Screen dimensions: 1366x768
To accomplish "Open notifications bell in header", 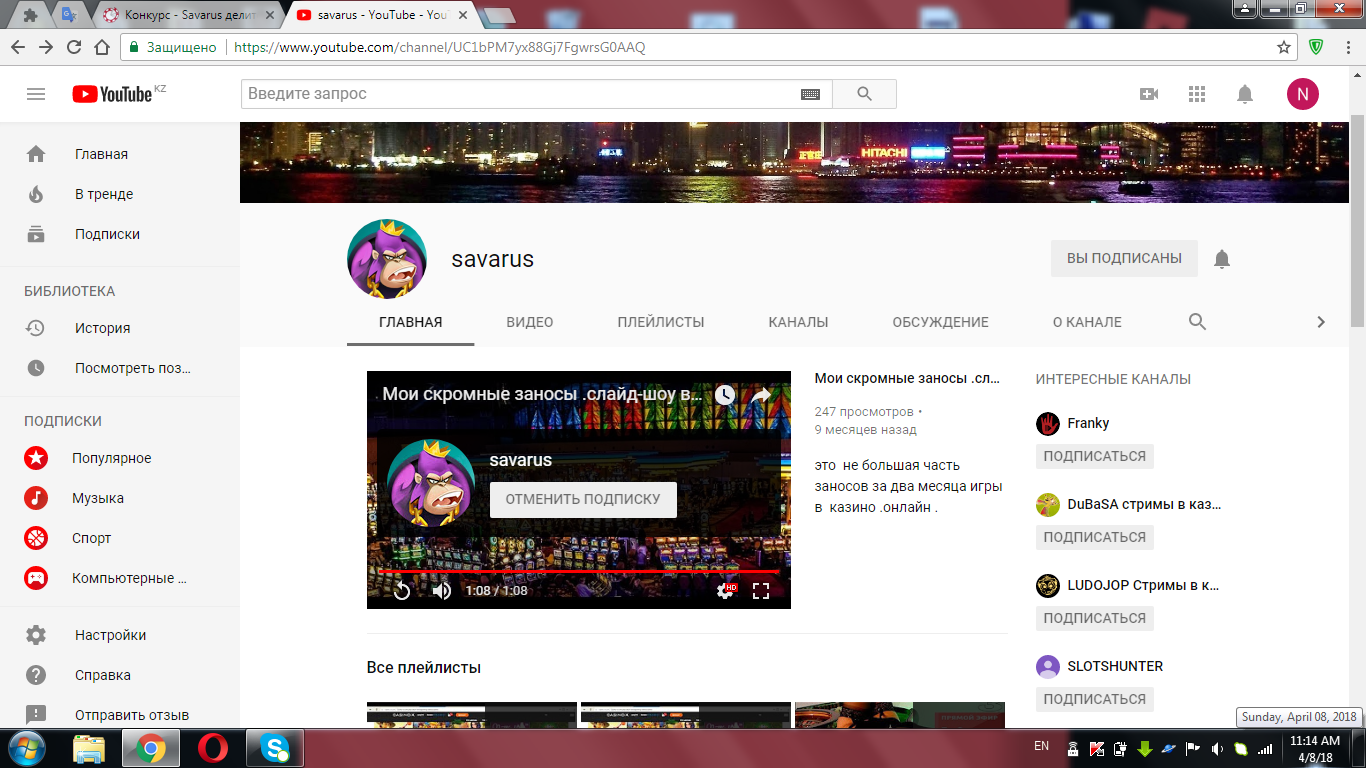I will click(1245, 94).
